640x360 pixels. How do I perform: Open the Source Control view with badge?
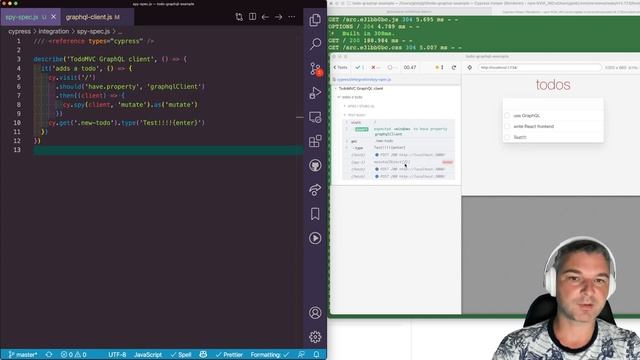pos(316,69)
